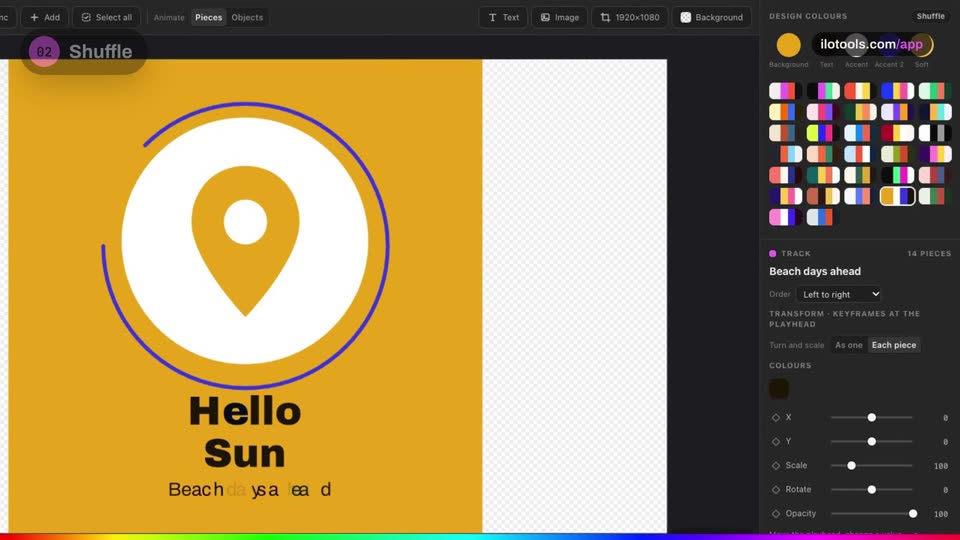Set Turn and scale to As one
Screen dimensions: 960x540
(848, 345)
